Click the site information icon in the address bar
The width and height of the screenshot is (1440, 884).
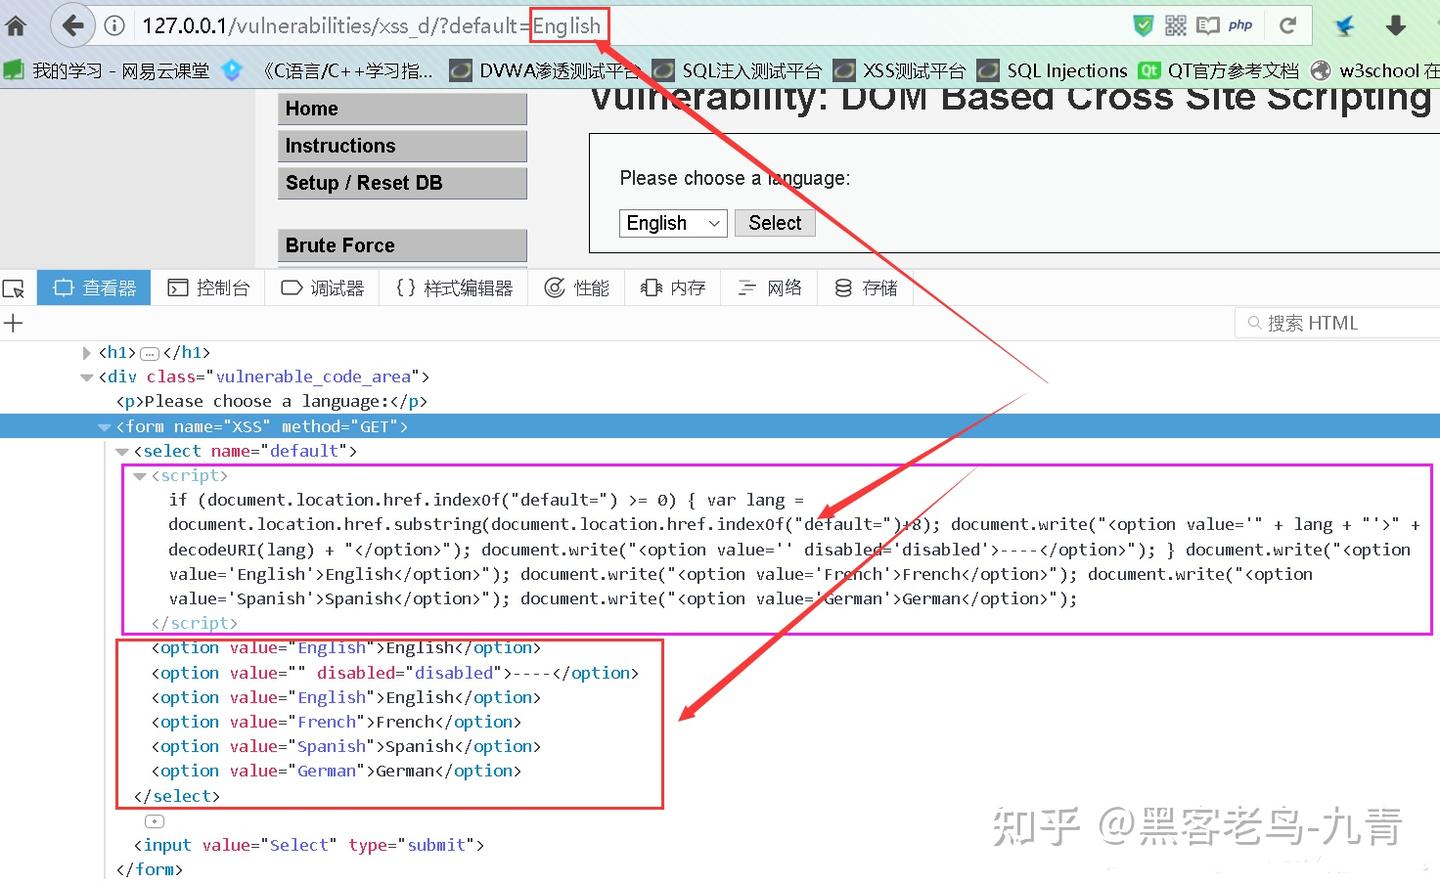(x=115, y=26)
